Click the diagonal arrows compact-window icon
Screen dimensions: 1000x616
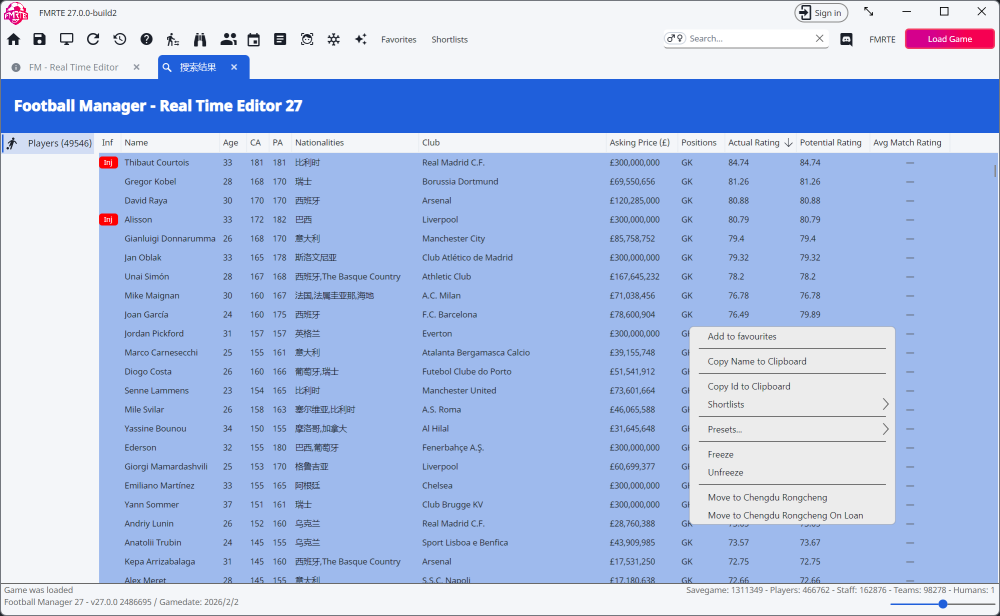point(869,12)
